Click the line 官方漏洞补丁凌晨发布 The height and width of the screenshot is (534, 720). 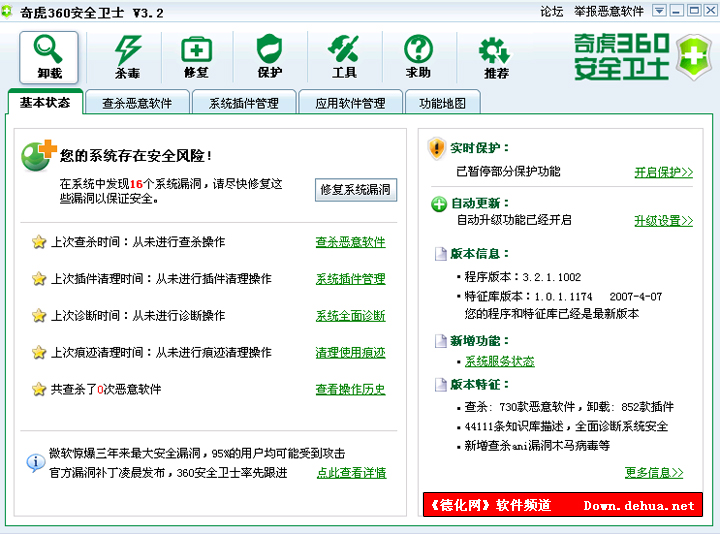[168, 473]
